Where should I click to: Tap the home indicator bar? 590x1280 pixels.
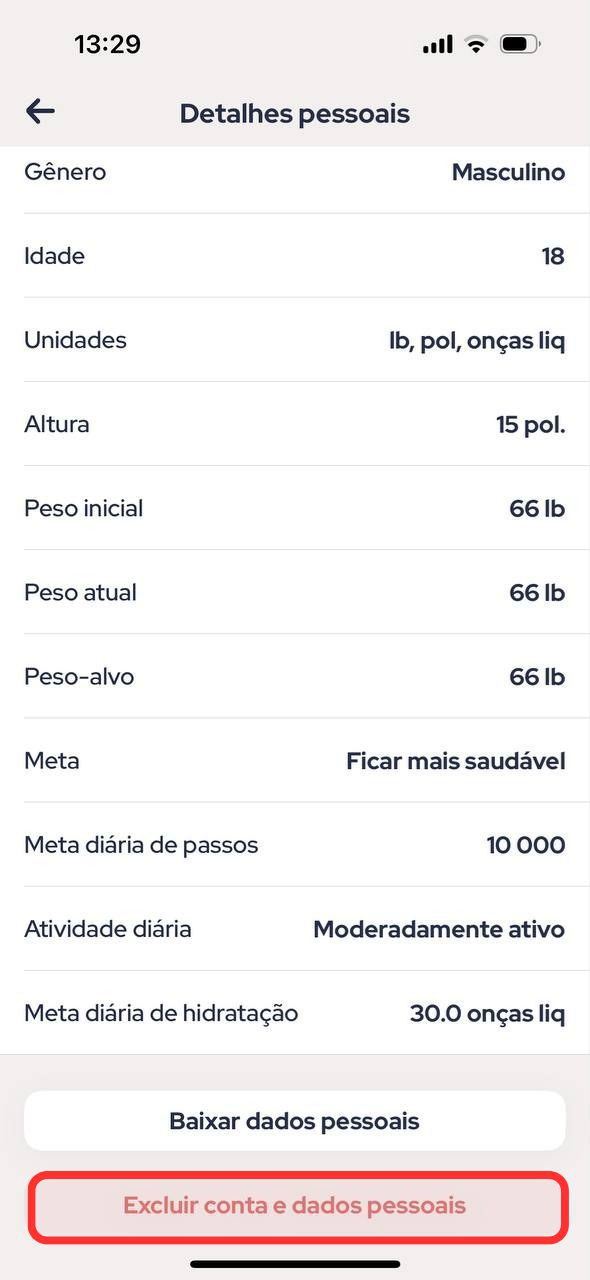point(295,1264)
